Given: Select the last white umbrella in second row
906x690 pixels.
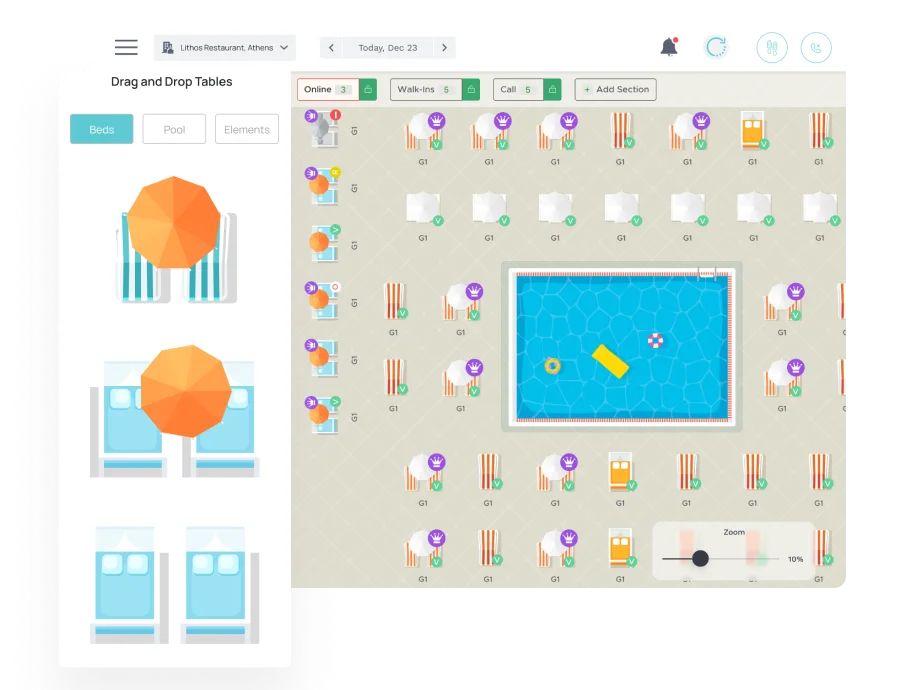Looking at the screenshot, I should pyautogui.click(x=821, y=209).
